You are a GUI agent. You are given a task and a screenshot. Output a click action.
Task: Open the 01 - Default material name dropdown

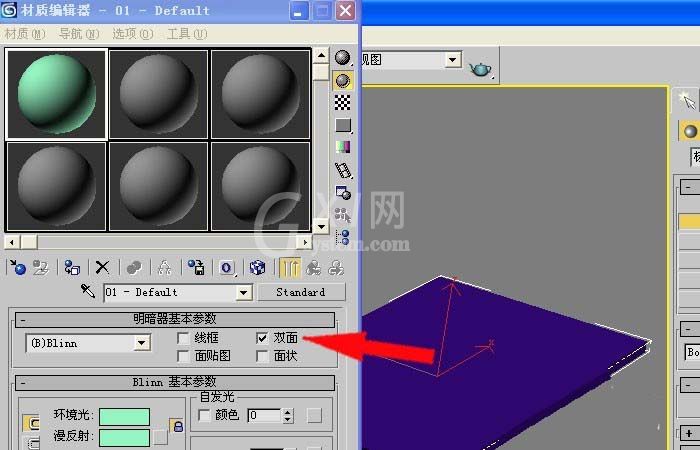point(243,293)
